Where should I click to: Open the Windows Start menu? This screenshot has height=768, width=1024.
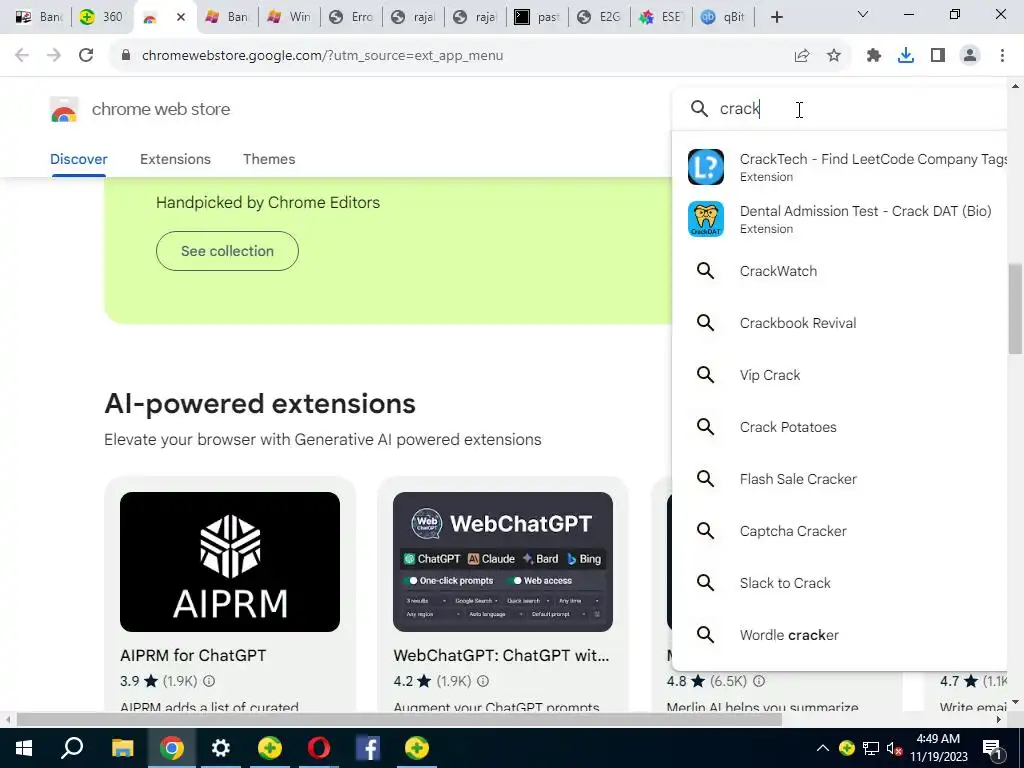pos(24,748)
